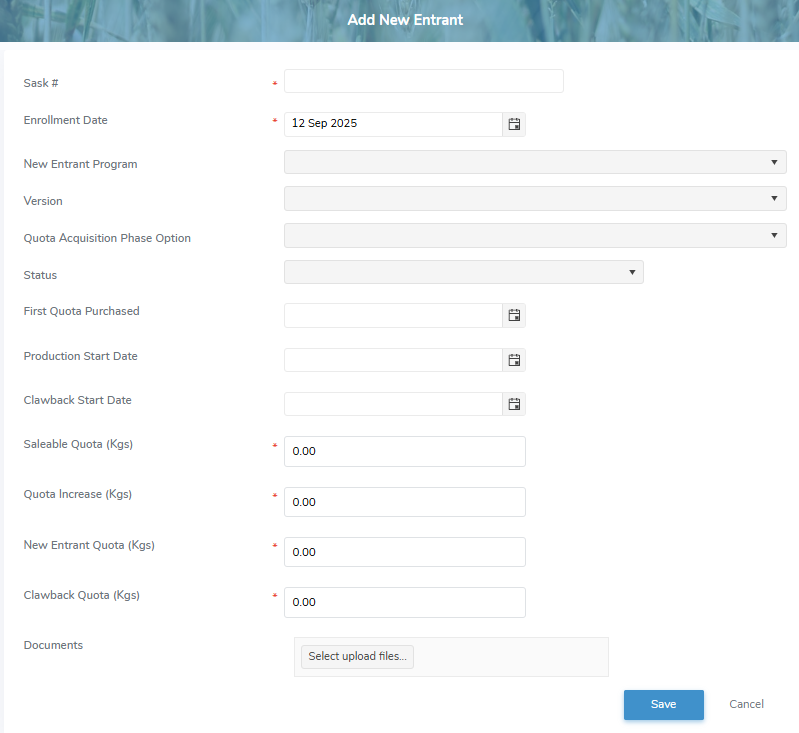Focus the Sask # input field
The image size is (799, 733).
click(x=423, y=81)
